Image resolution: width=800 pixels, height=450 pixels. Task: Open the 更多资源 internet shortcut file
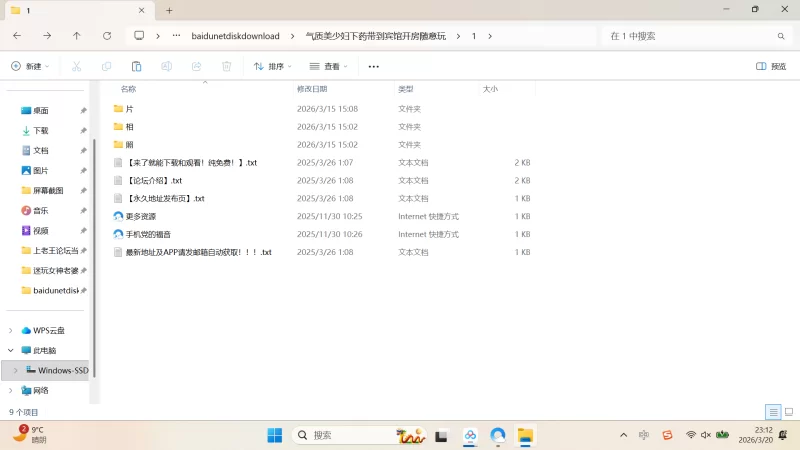coord(141,216)
